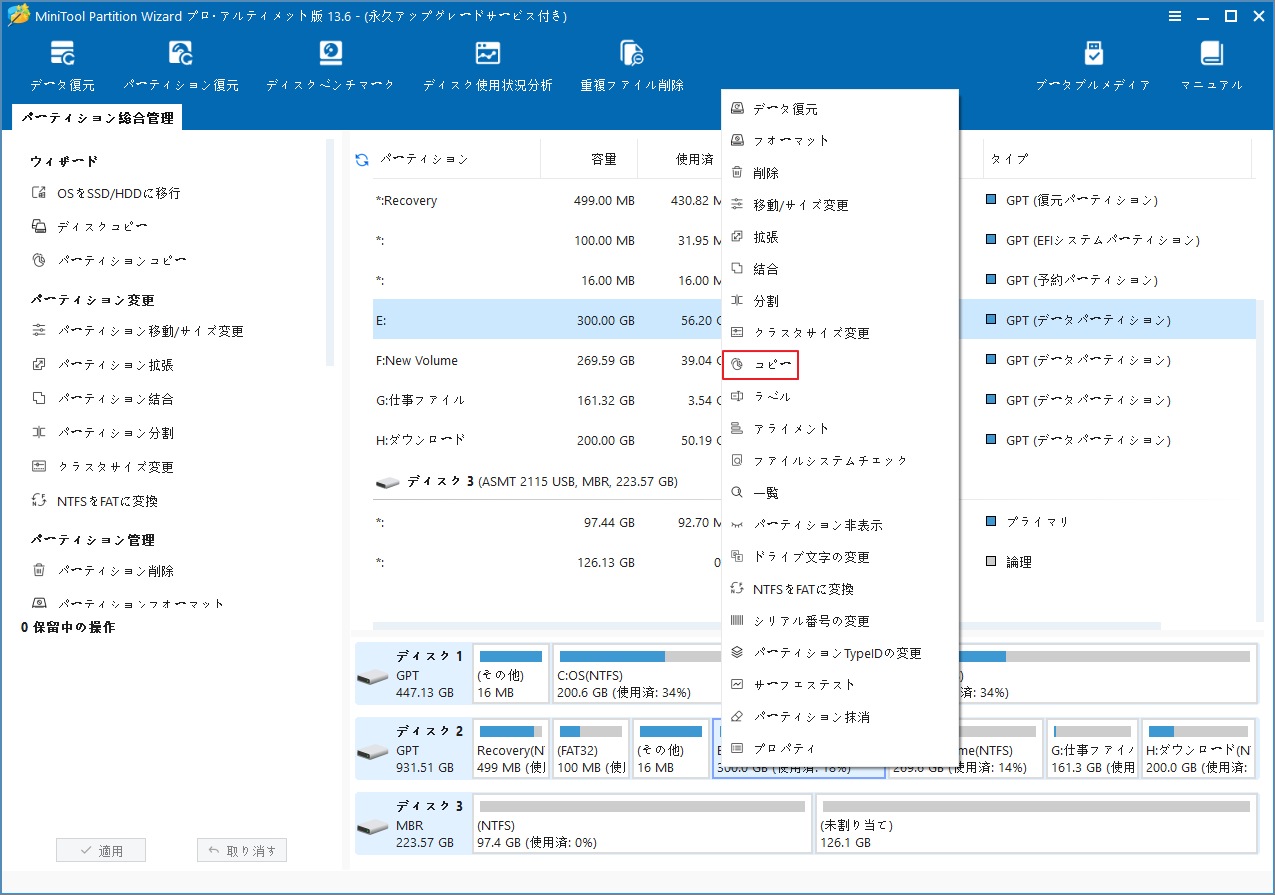This screenshot has width=1275, height=895.
Task: Select the G:仕事ファイル block in disk map
Action: [x=1092, y=748]
